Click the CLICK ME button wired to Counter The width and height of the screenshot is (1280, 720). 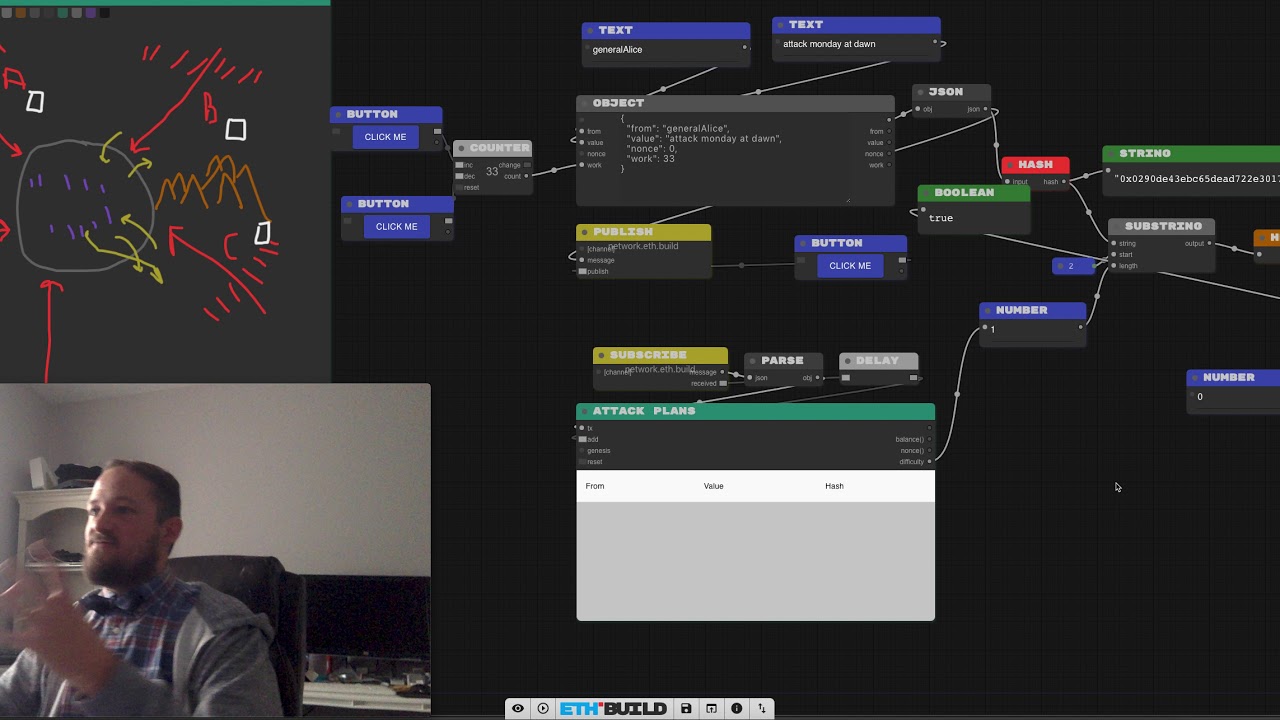(x=386, y=137)
